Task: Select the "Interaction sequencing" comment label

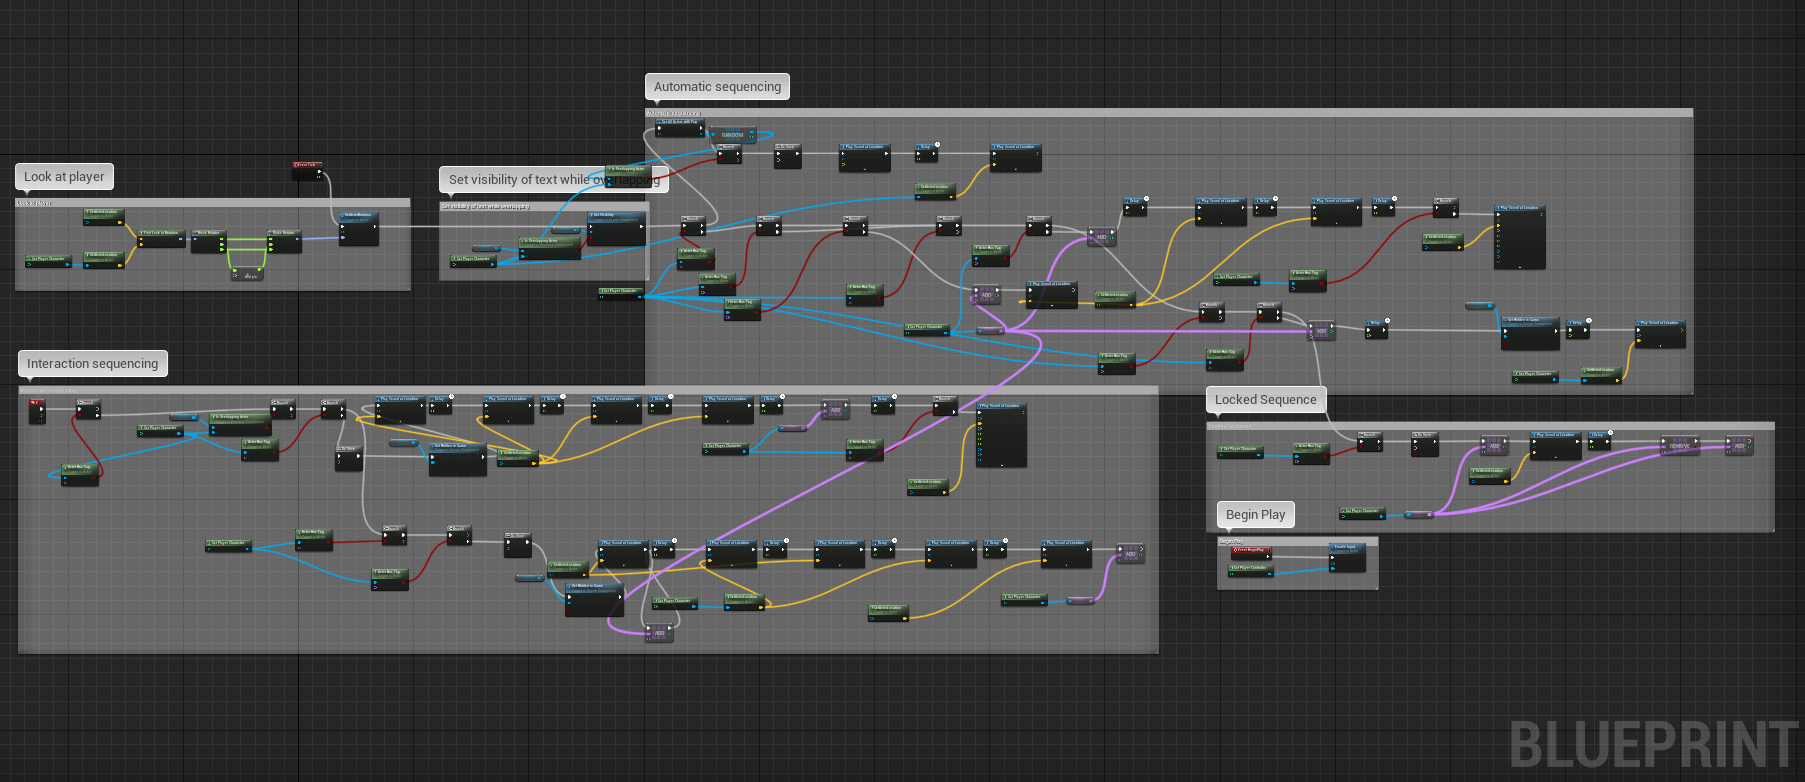Action: click(92, 364)
